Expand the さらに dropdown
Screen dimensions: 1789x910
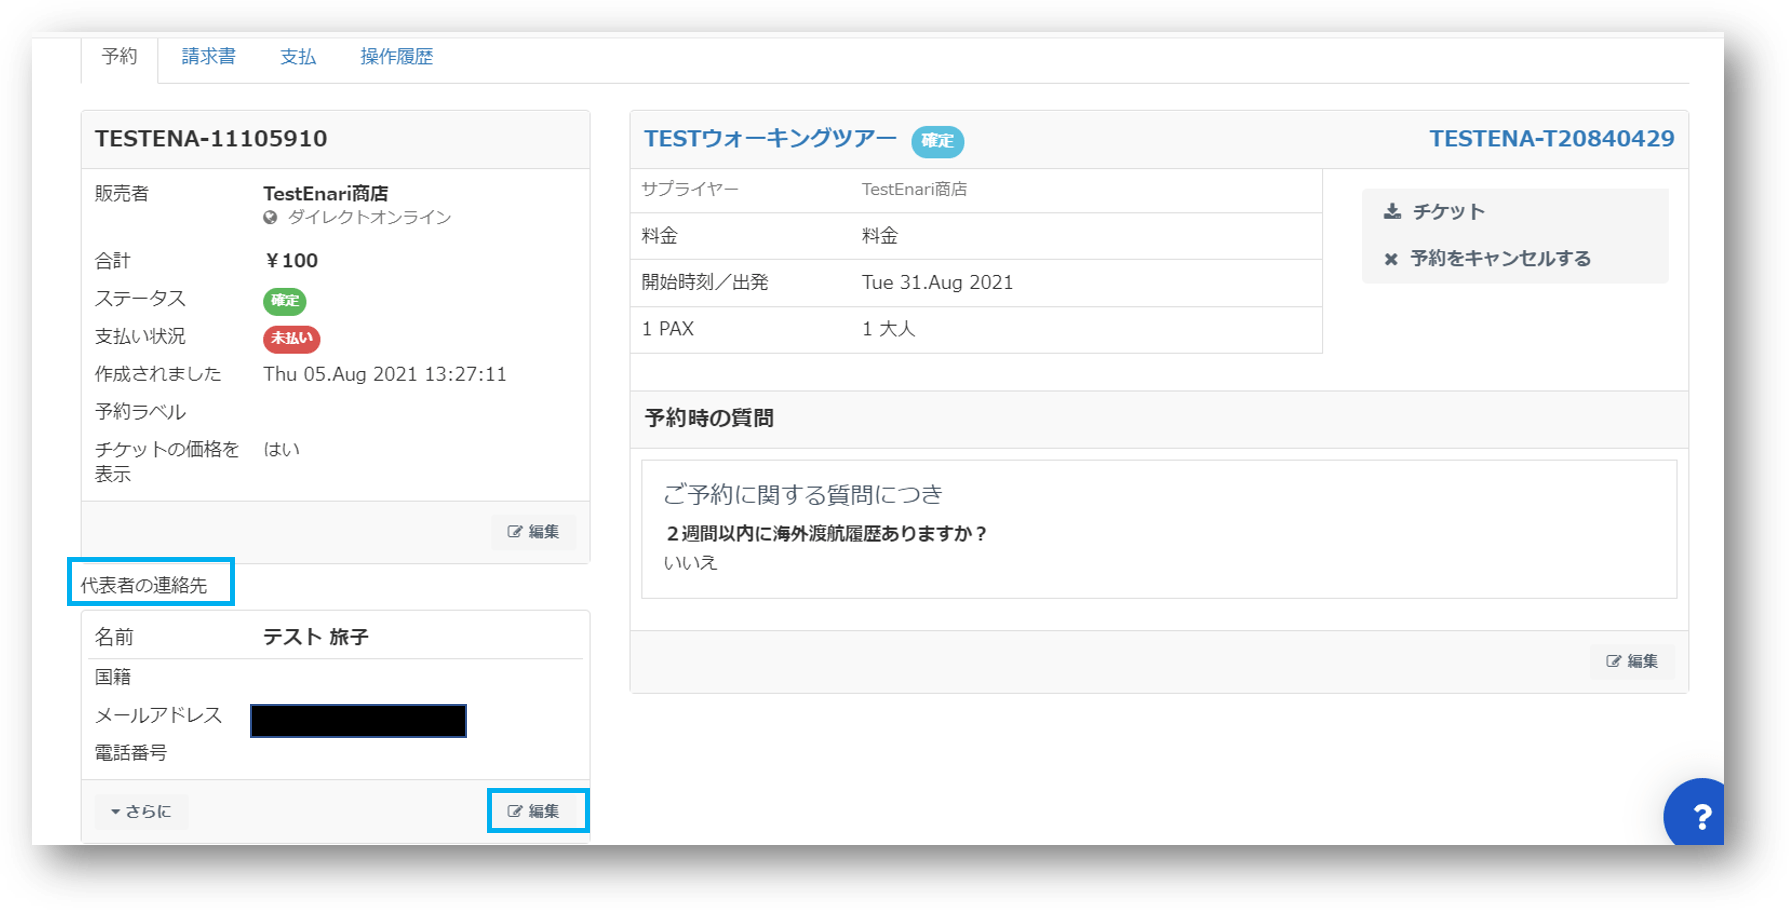click(141, 811)
